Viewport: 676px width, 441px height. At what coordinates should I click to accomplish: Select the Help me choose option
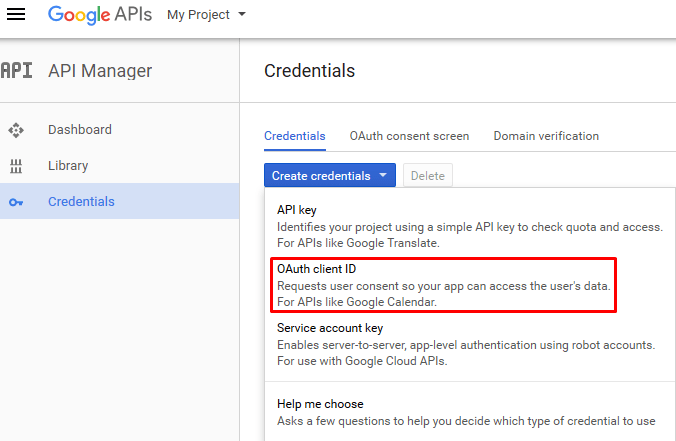470,412
